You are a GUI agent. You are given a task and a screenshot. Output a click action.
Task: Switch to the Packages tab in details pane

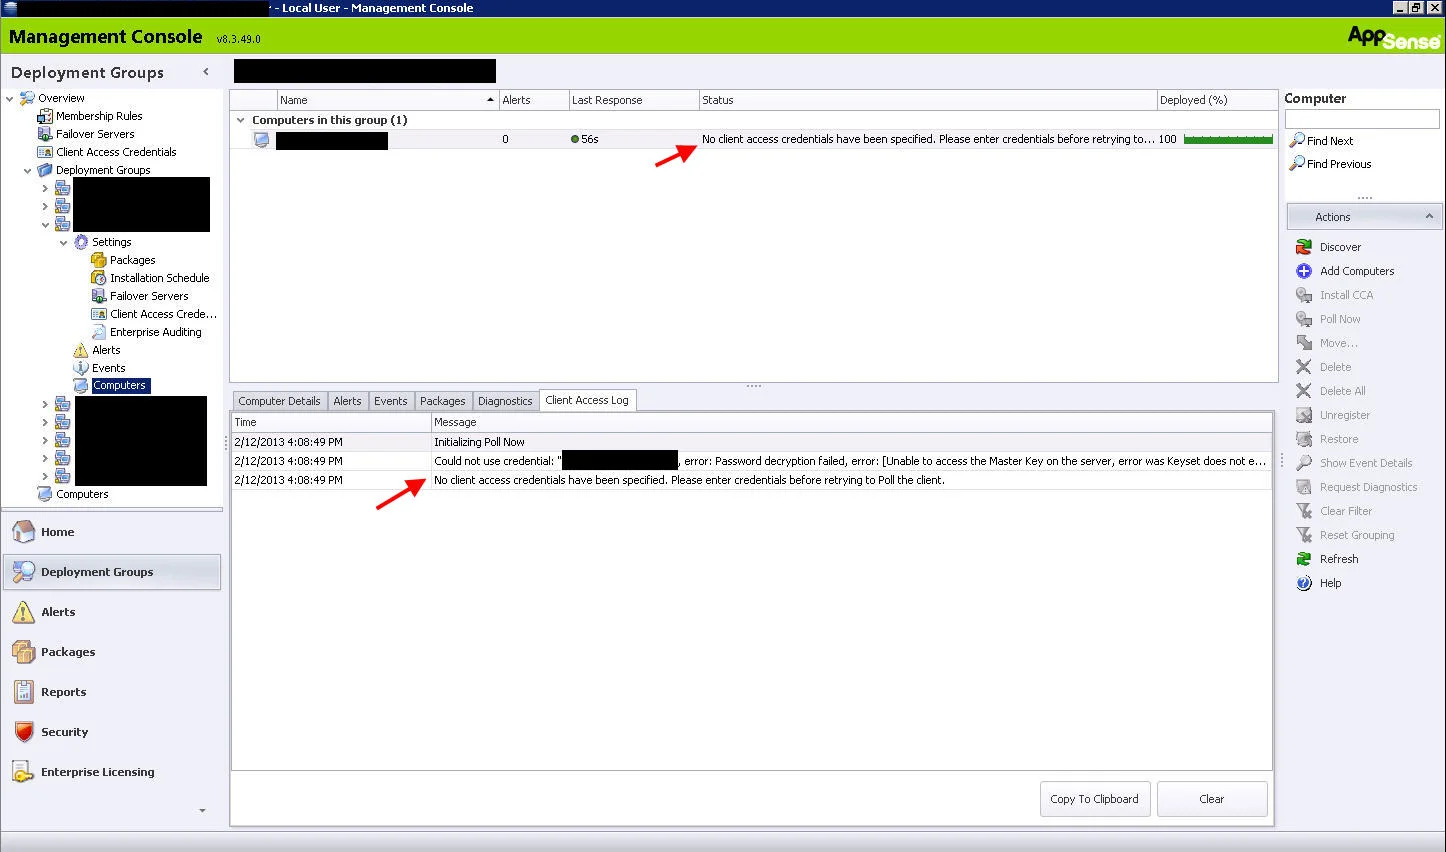point(442,401)
